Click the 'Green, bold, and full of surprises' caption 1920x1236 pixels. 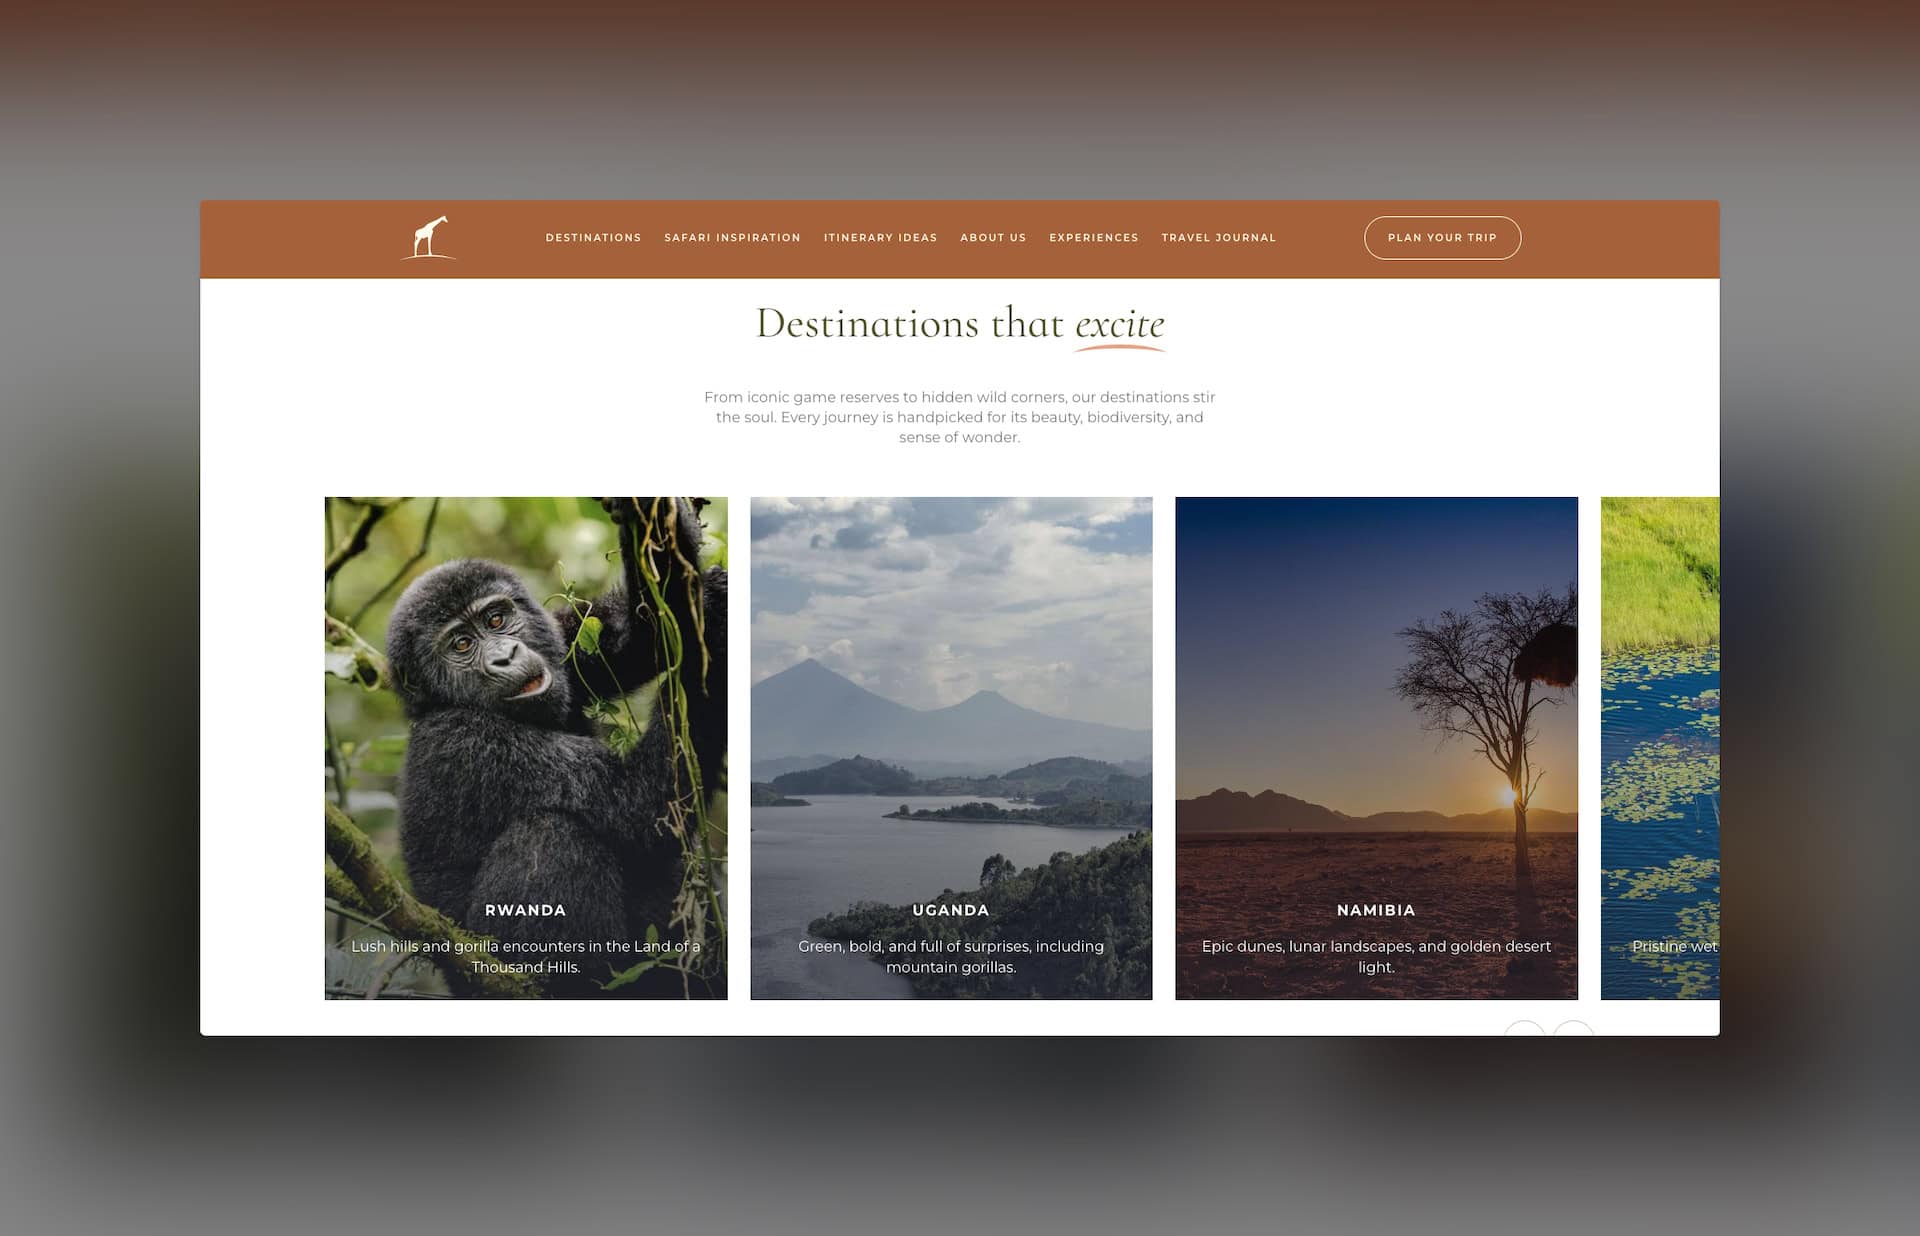pos(950,956)
